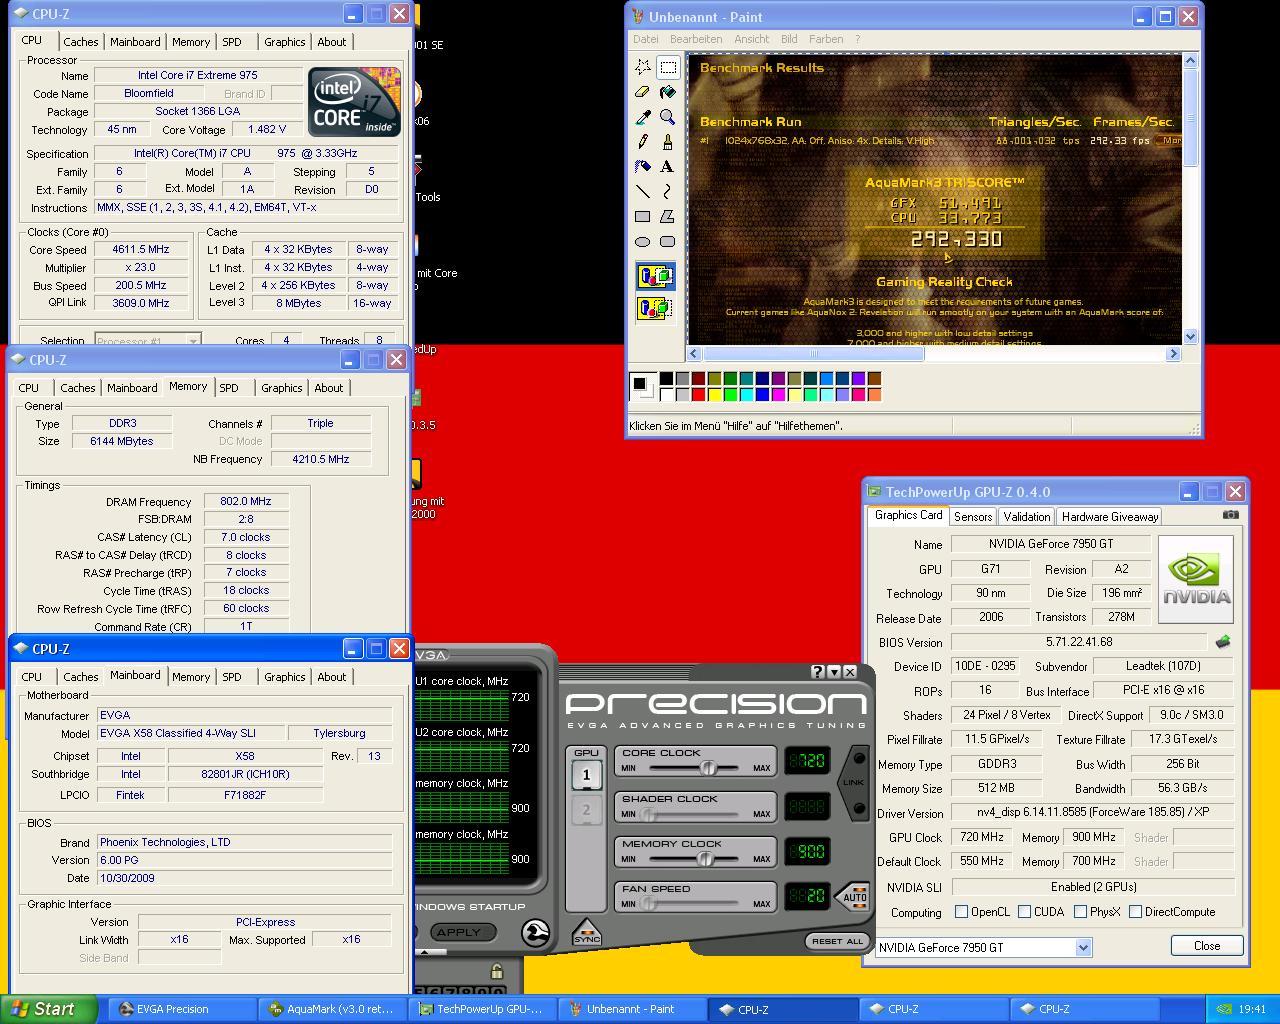Select GPU 2 in EVGA Precision

pos(586,810)
